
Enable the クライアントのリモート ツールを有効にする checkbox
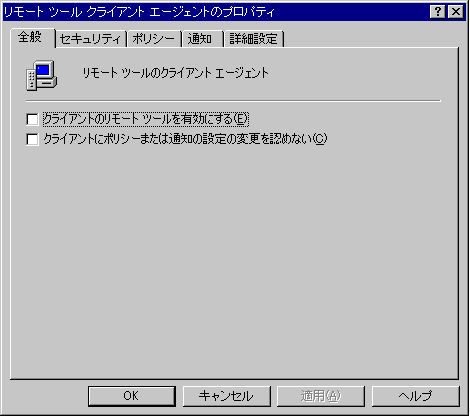pos(32,119)
